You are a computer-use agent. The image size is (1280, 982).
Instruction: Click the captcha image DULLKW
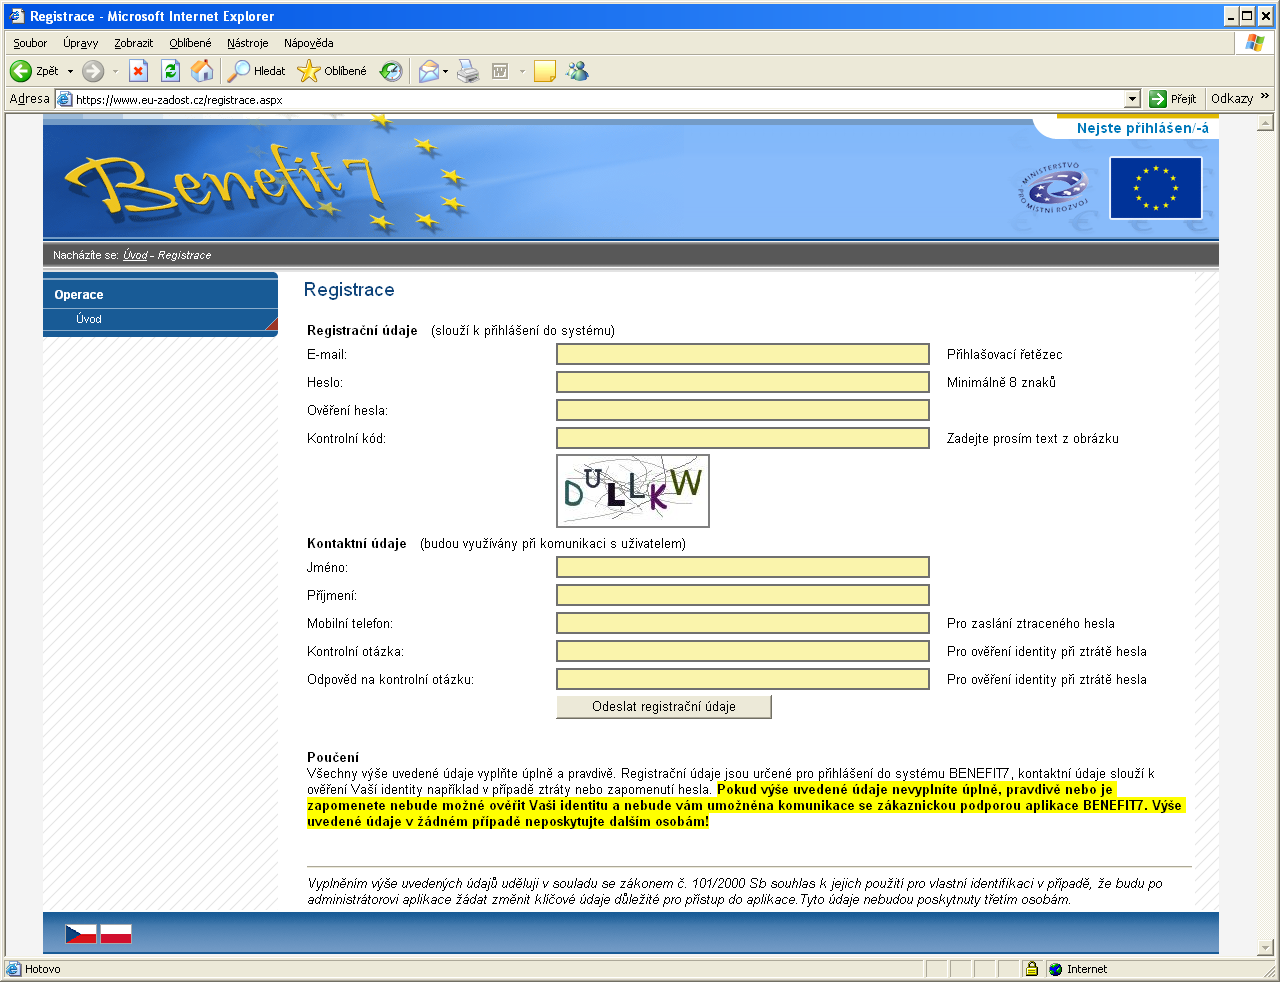(x=633, y=491)
